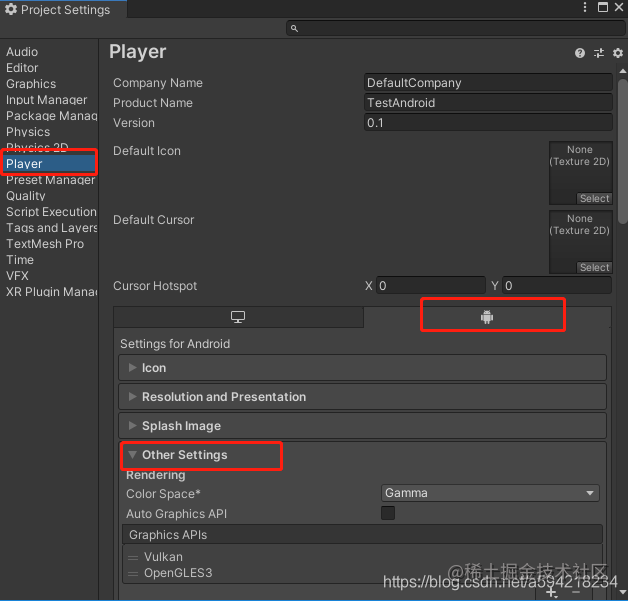628x601 pixels.
Task: Edit the Product Name field
Action: coord(488,103)
